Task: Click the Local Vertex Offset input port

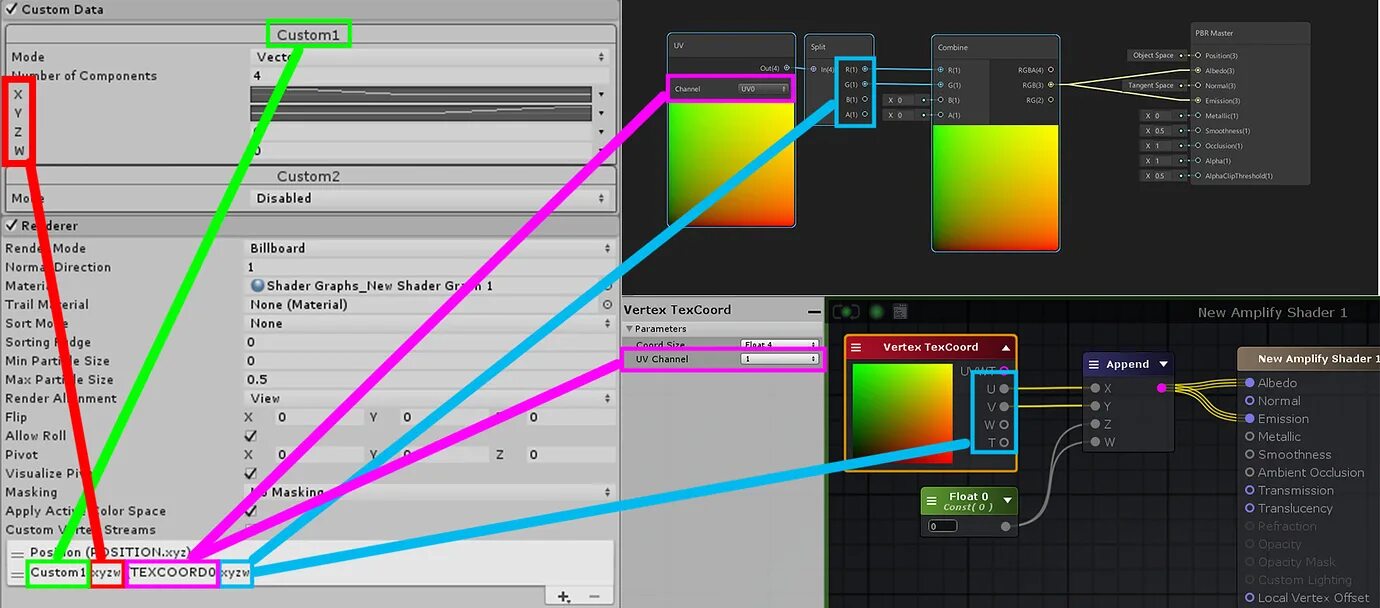Action: pos(1249,598)
